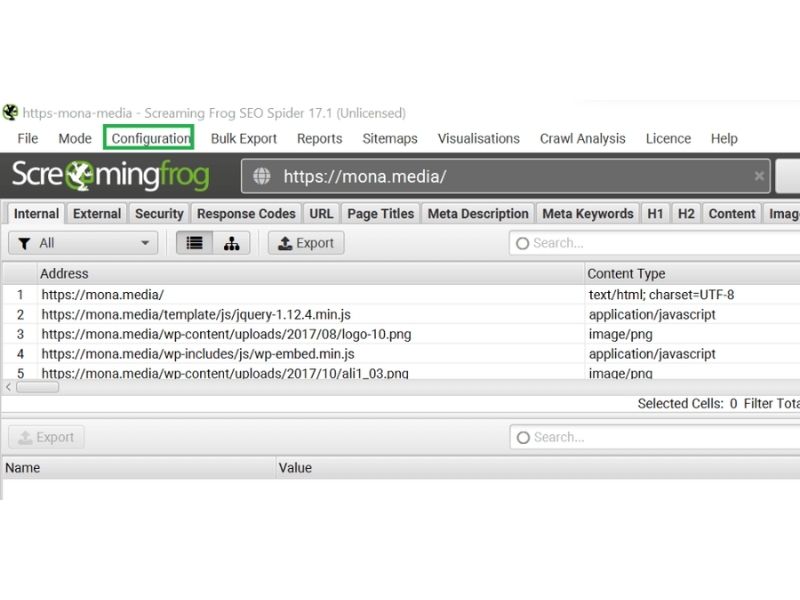Switch to the Response Codes tab

point(246,213)
